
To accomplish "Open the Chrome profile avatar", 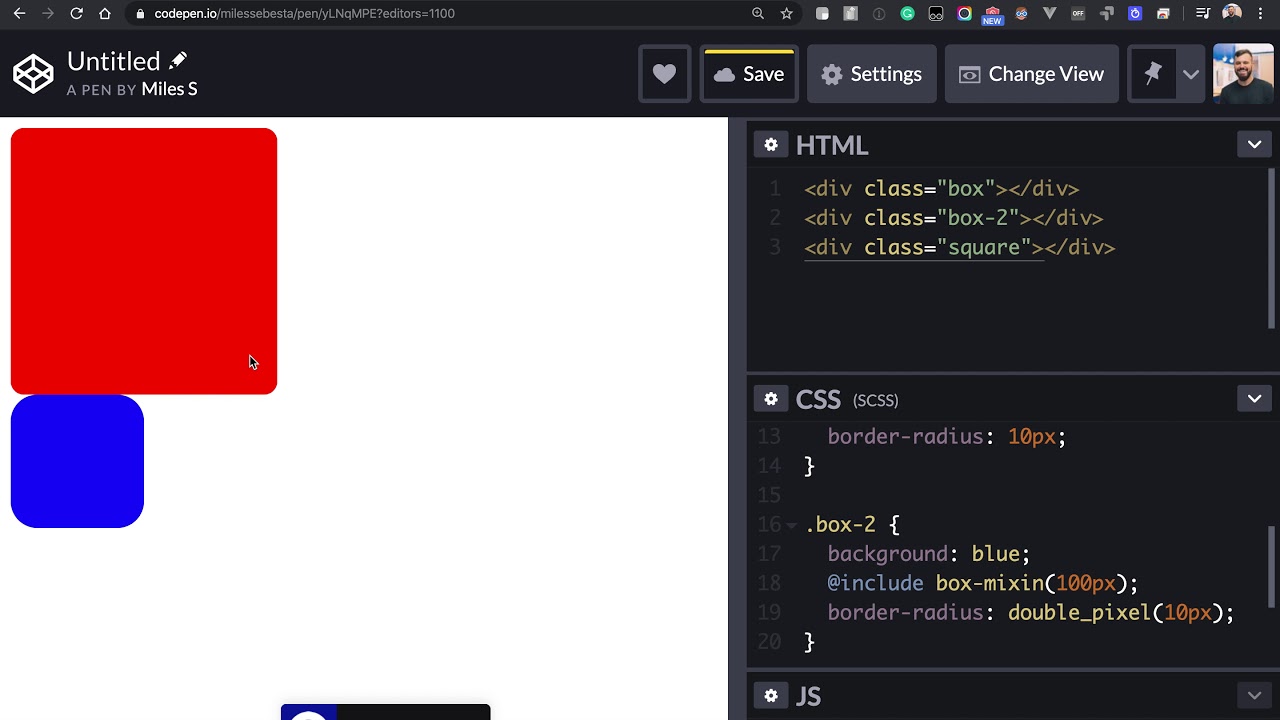I will click(1232, 14).
